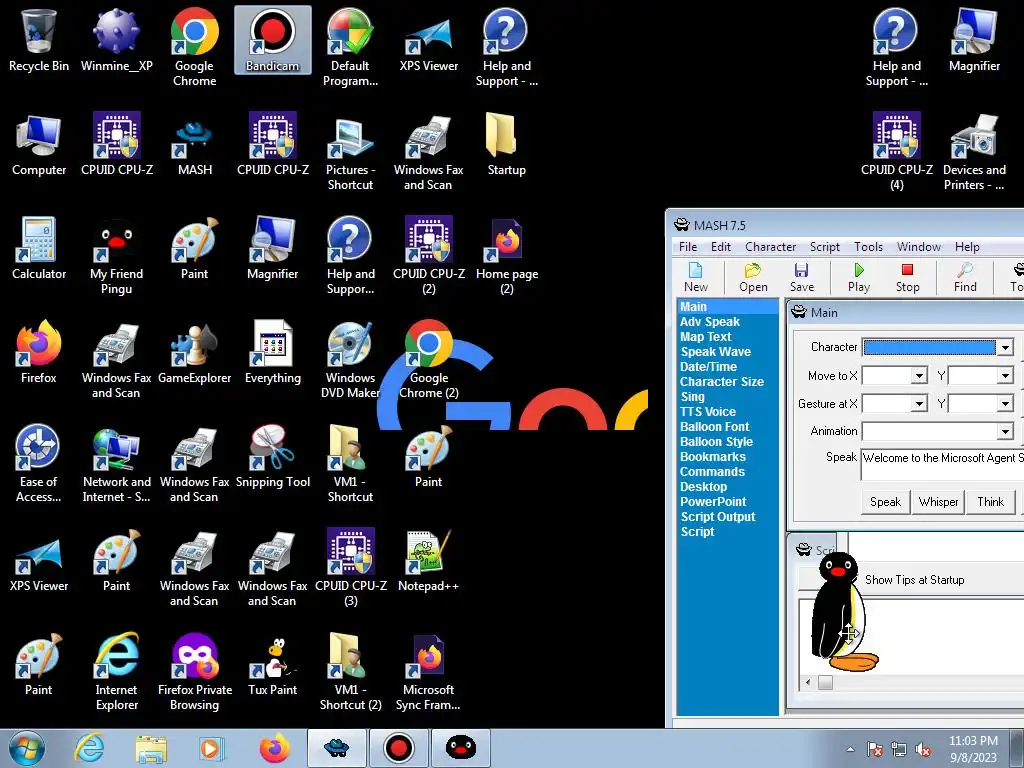This screenshot has width=1024, height=768.
Task: Select Sing in MASH sidebar
Action: 692,396
